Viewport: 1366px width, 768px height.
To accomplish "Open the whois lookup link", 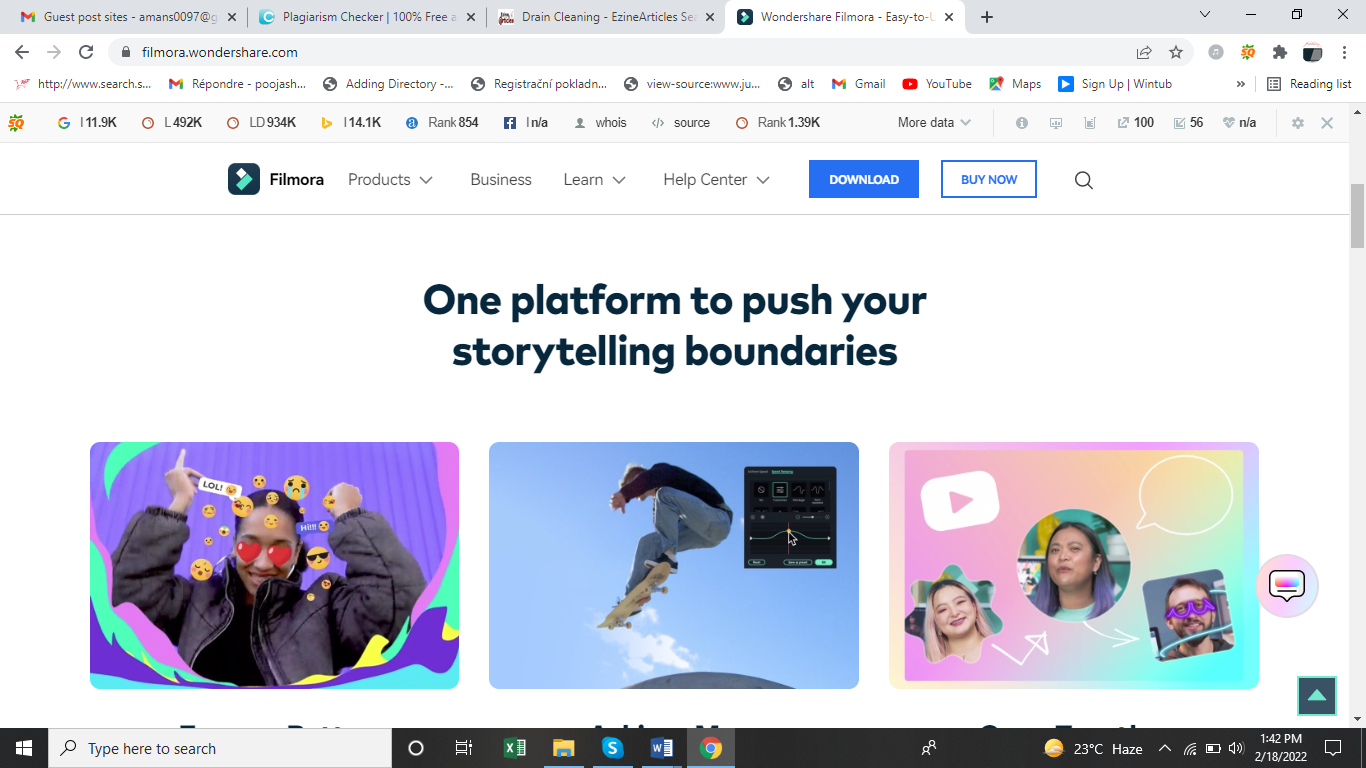I will (600, 123).
